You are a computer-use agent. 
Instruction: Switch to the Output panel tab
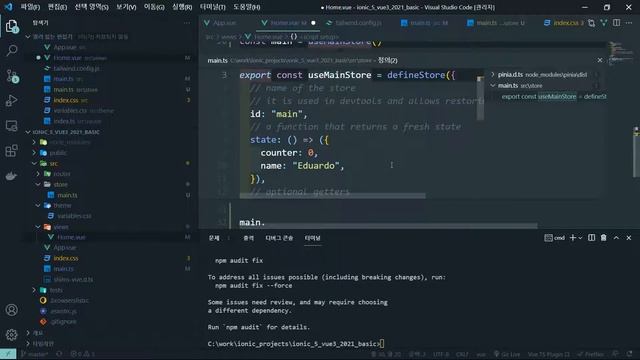tap(248, 238)
